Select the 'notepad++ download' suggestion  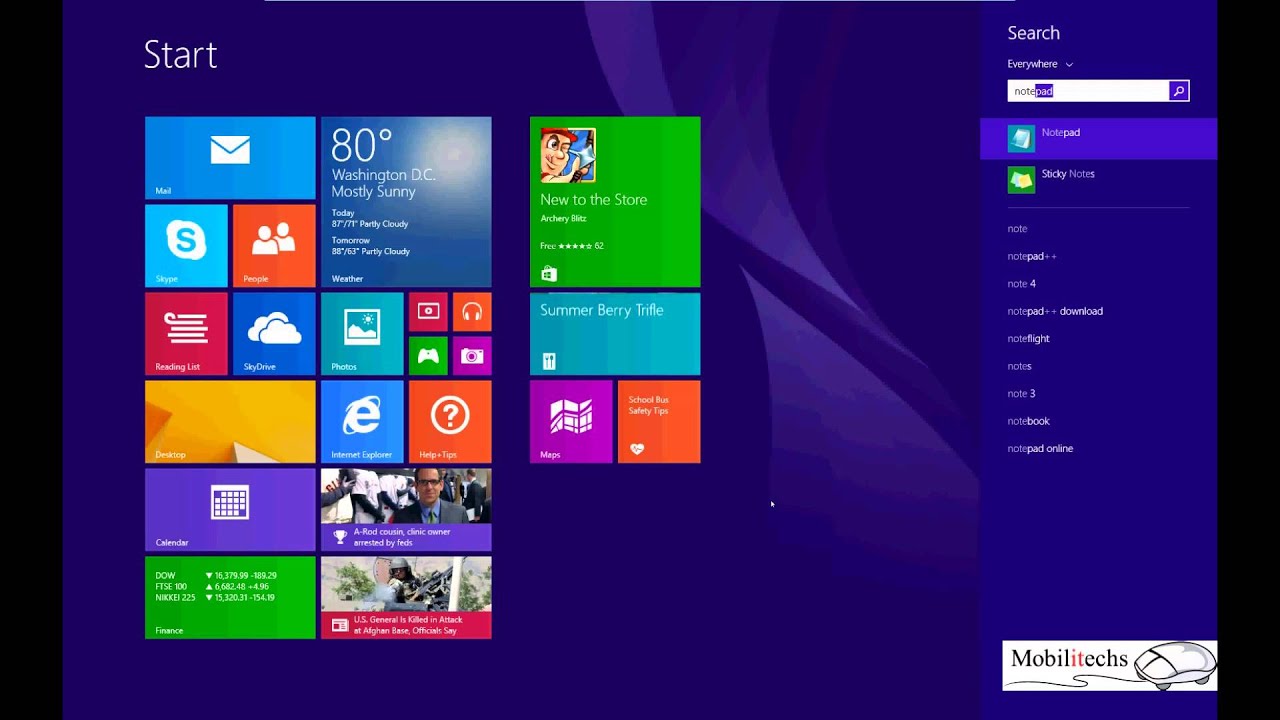tap(1055, 311)
